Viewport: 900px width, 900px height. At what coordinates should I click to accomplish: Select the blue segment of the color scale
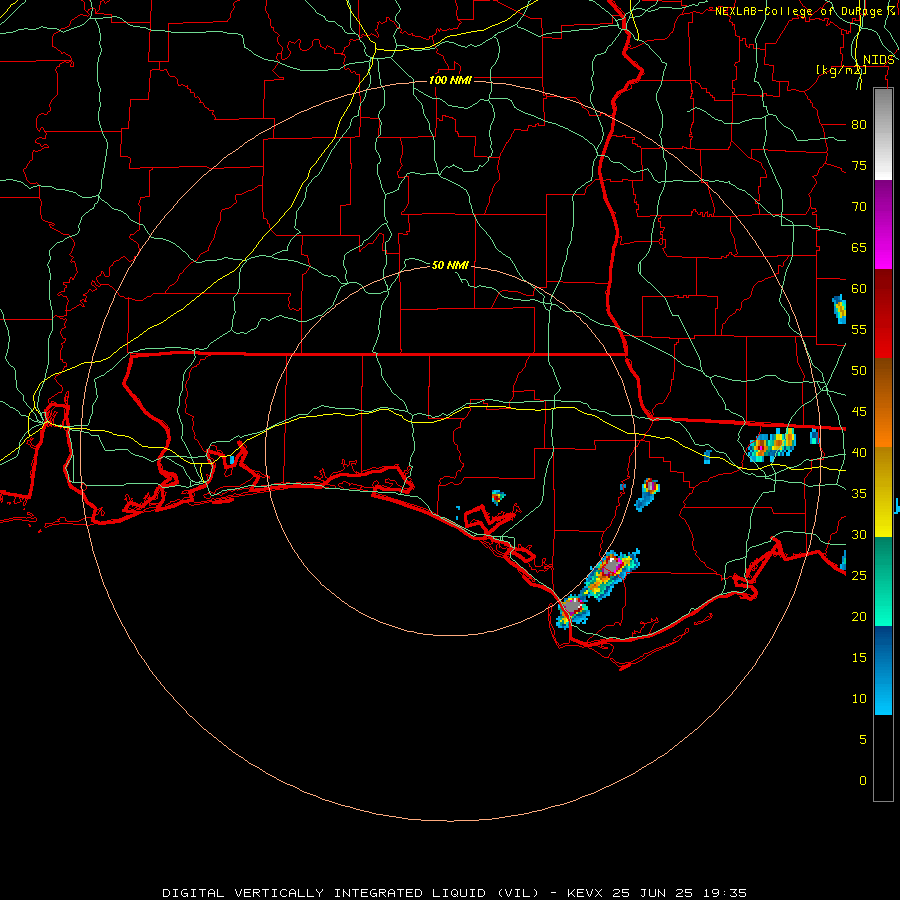click(x=883, y=670)
